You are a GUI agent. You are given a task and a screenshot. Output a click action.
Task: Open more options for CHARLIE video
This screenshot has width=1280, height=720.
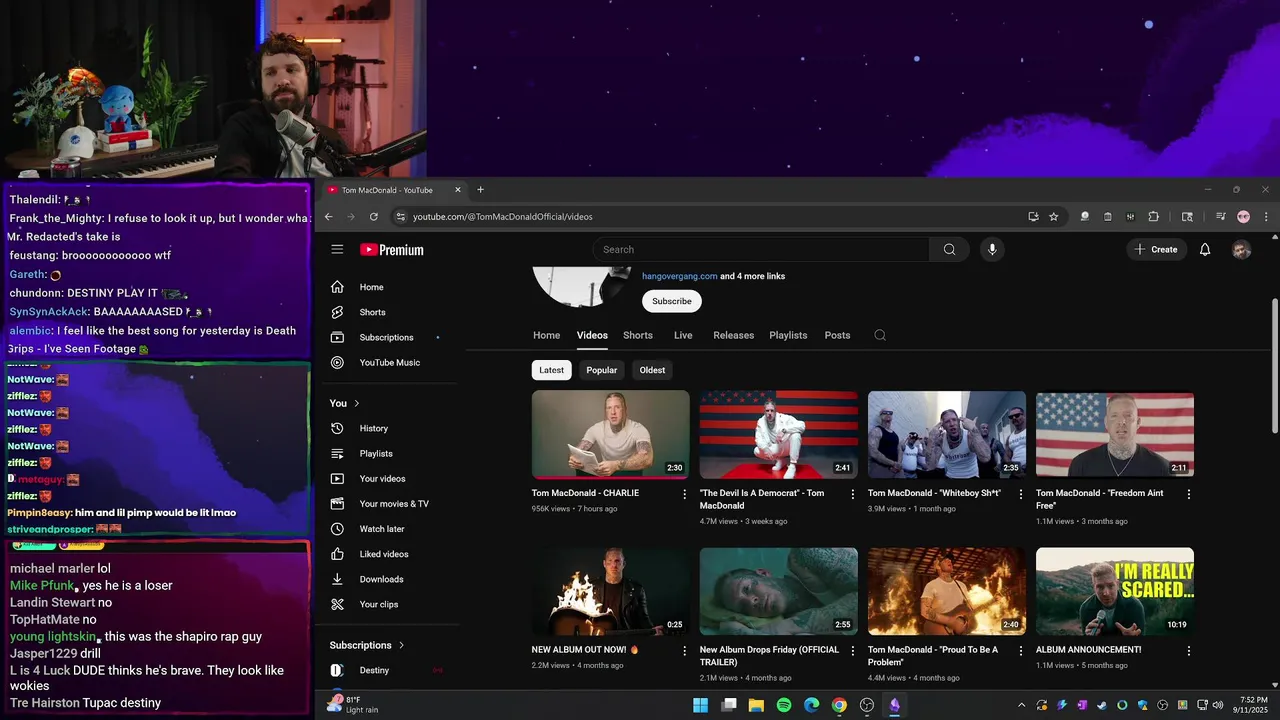click(x=684, y=494)
